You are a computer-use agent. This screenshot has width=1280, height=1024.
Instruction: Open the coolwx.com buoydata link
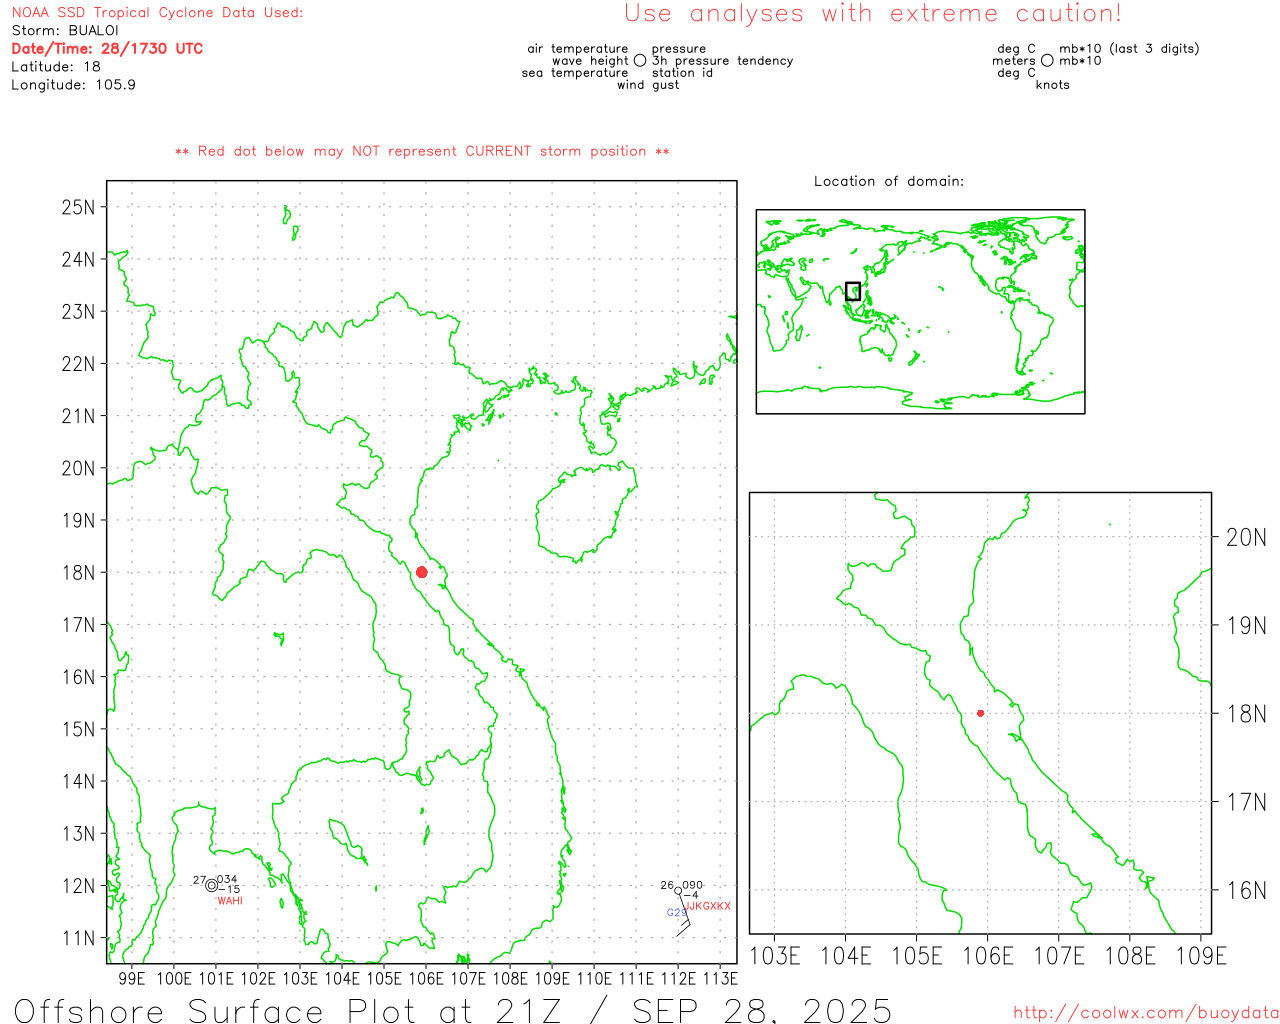pos(1145,1013)
